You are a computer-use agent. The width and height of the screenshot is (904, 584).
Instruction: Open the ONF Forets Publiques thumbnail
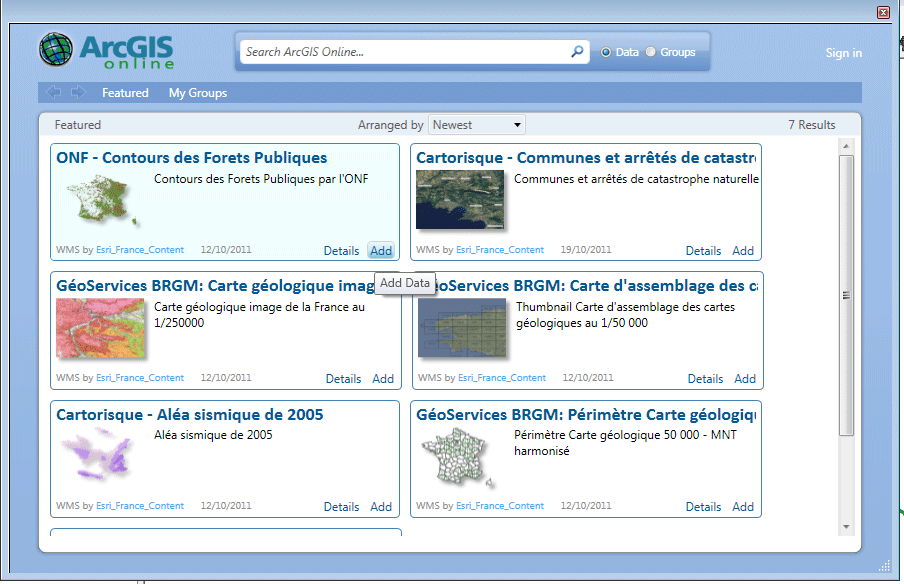click(x=97, y=200)
